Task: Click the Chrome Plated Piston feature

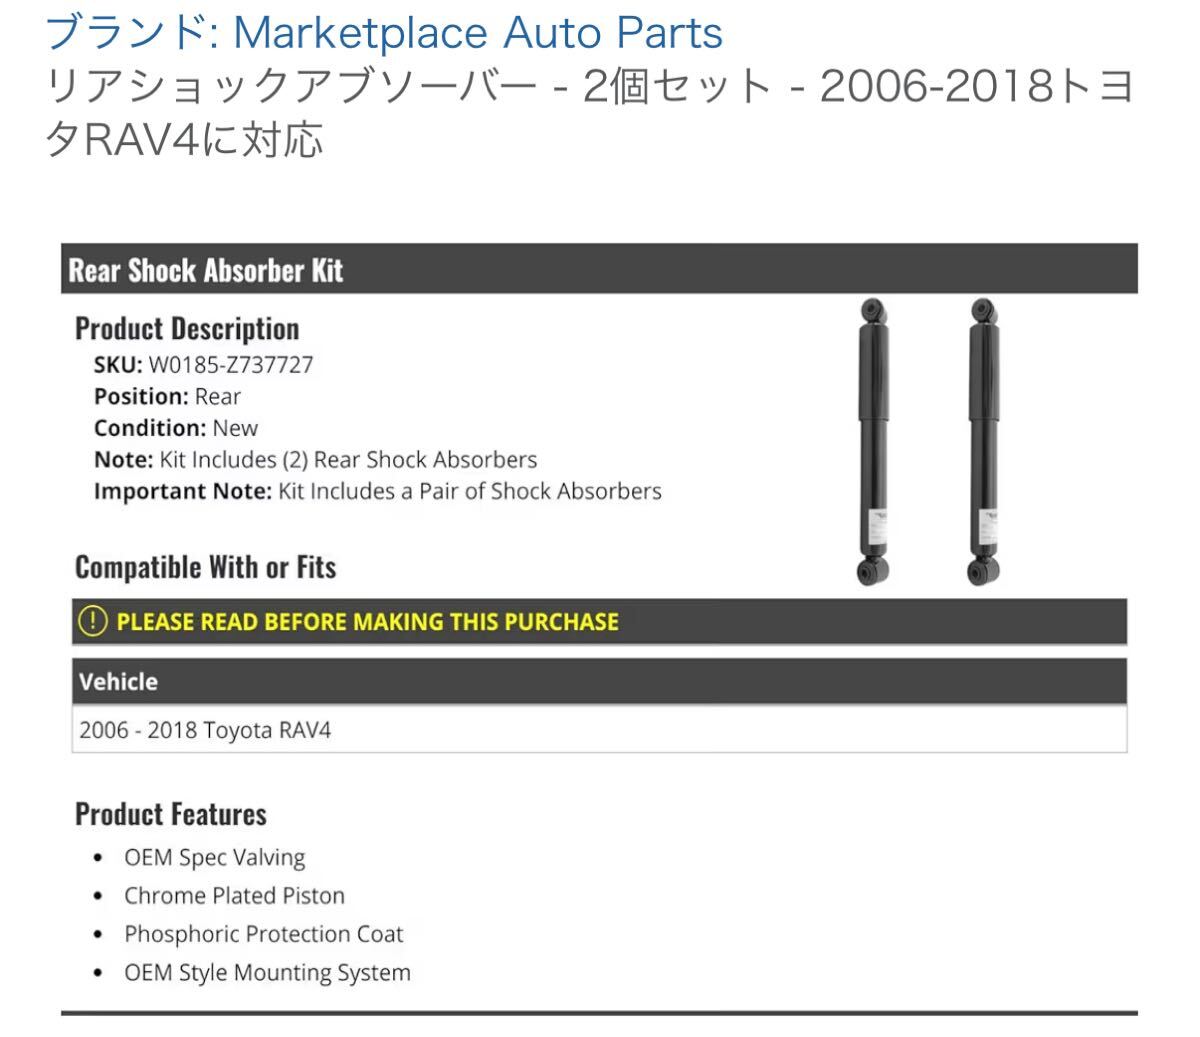Action: click(x=234, y=896)
